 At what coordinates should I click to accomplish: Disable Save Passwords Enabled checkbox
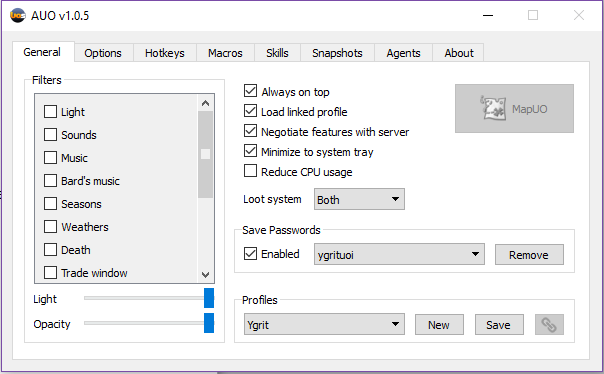click(250, 253)
